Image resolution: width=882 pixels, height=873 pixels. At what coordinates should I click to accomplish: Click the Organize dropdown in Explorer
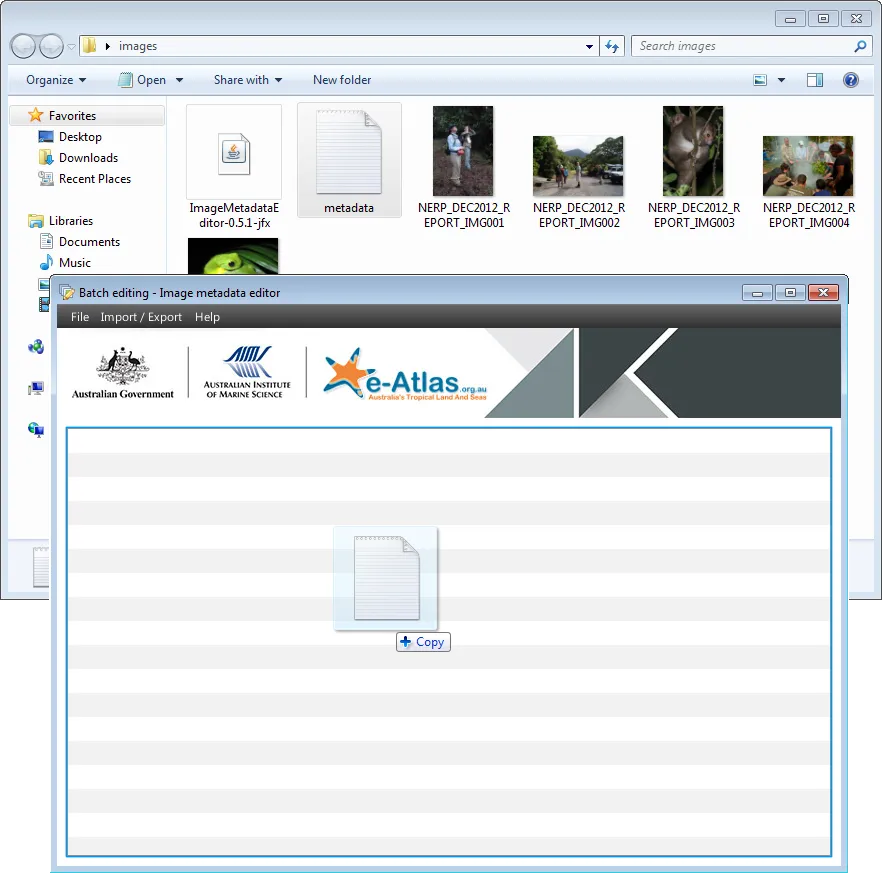coord(56,80)
